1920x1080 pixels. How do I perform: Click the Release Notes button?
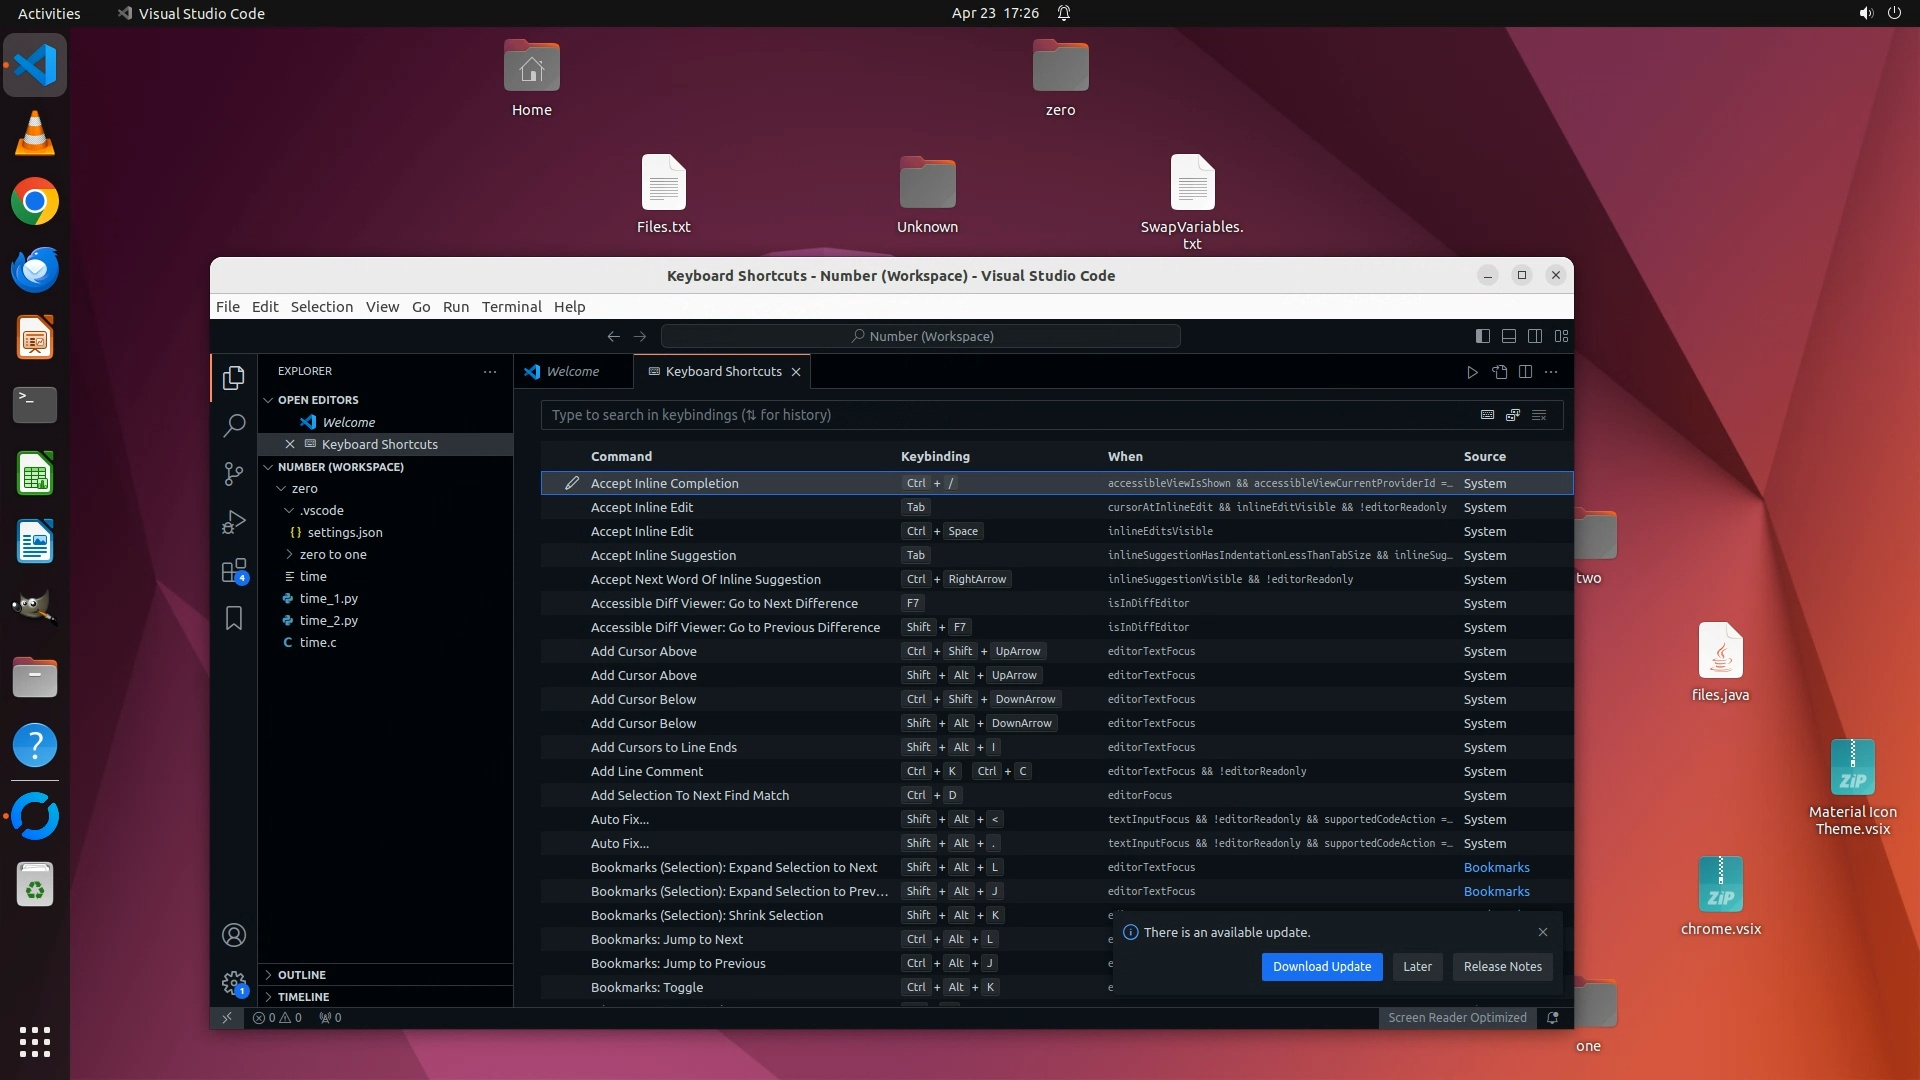click(1502, 967)
